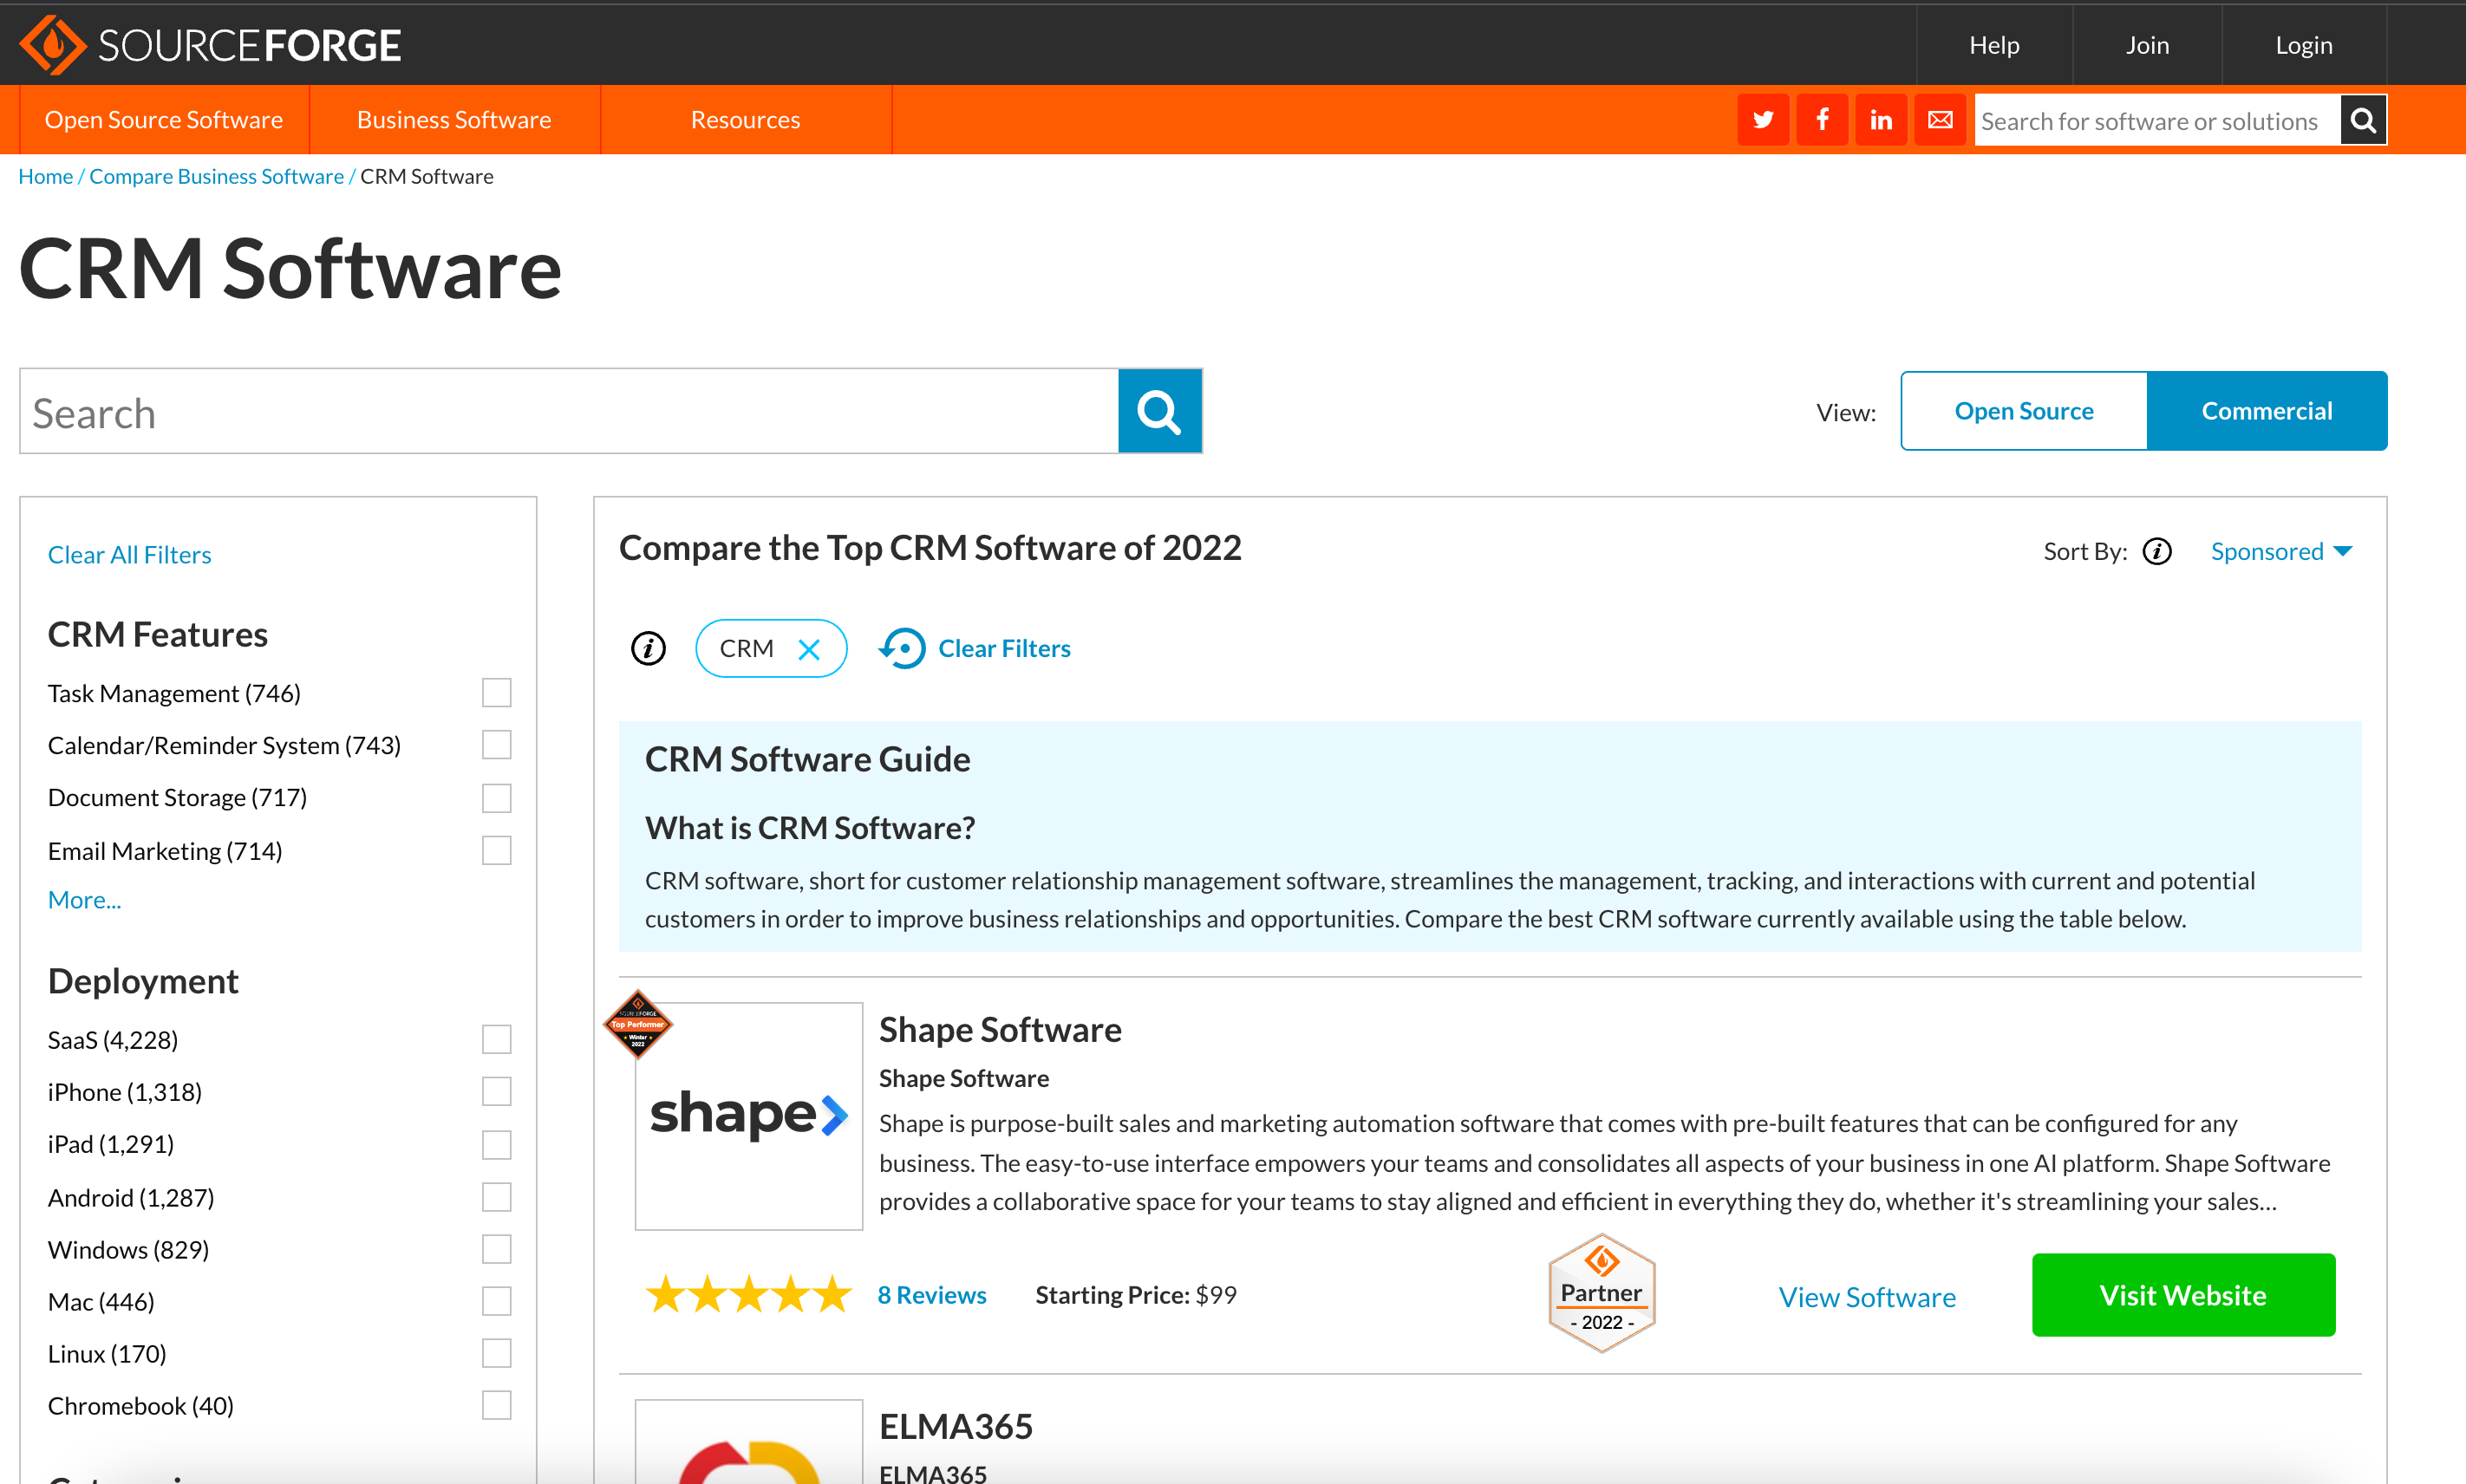Enable the SaaS deployment checkbox
The height and width of the screenshot is (1484, 2466).
click(x=496, y=1039)
